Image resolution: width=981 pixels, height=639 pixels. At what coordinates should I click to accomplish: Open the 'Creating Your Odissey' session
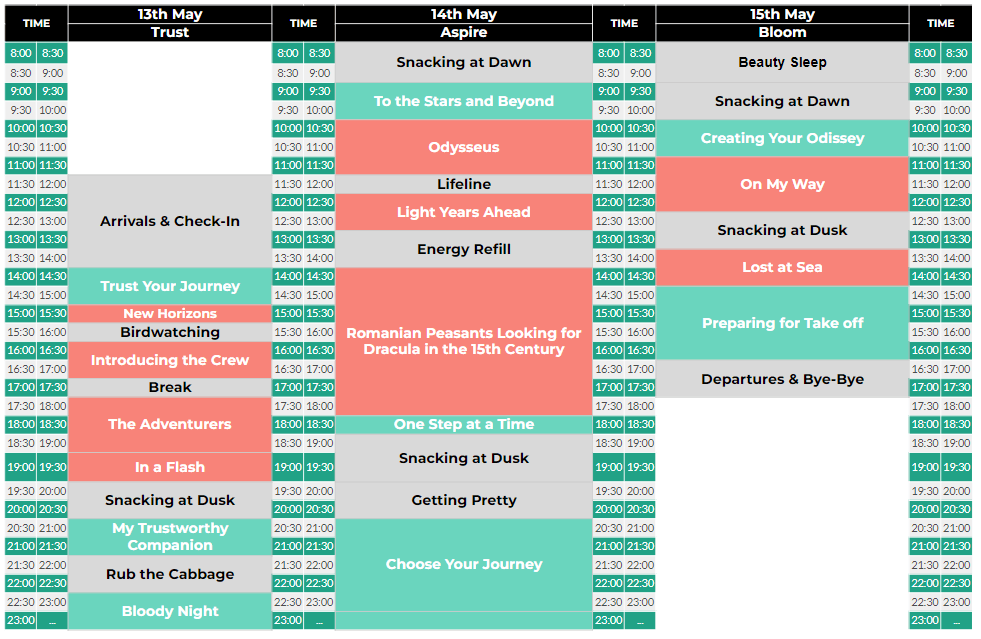(x=782, y=138)
